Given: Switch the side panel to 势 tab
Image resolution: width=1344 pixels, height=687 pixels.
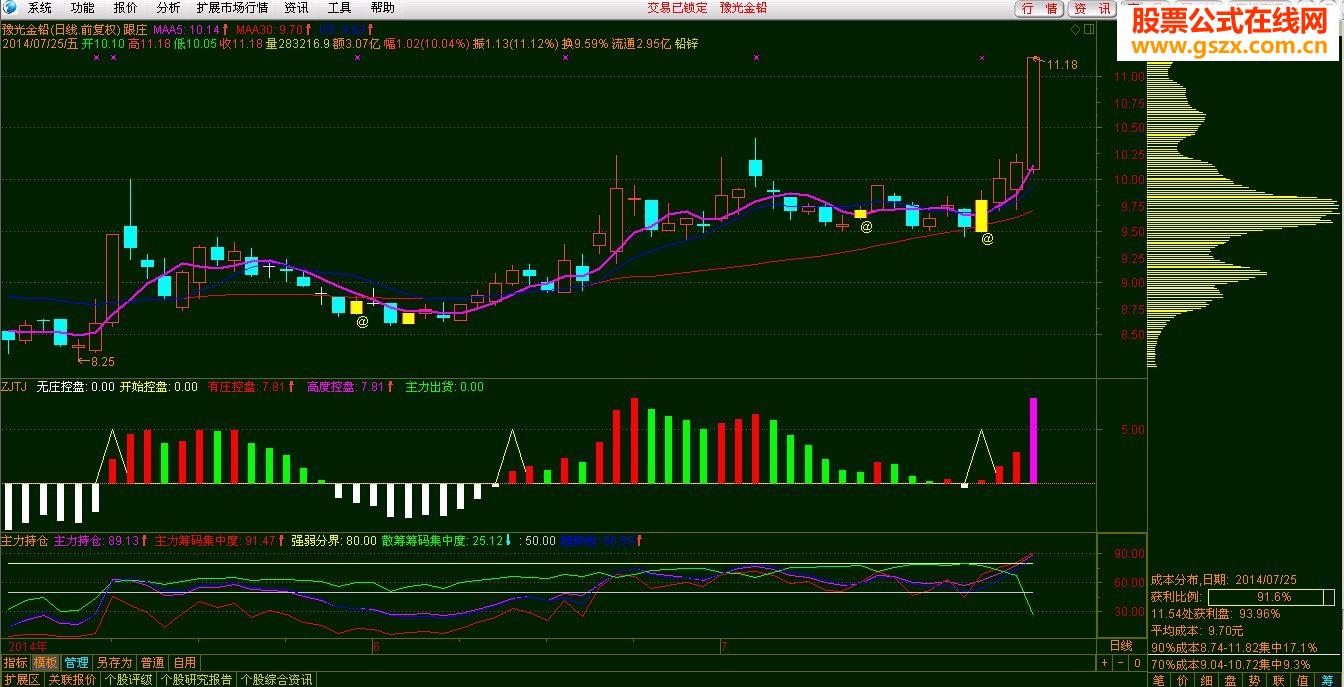Looking at the screenshot, I should 1255,680.
